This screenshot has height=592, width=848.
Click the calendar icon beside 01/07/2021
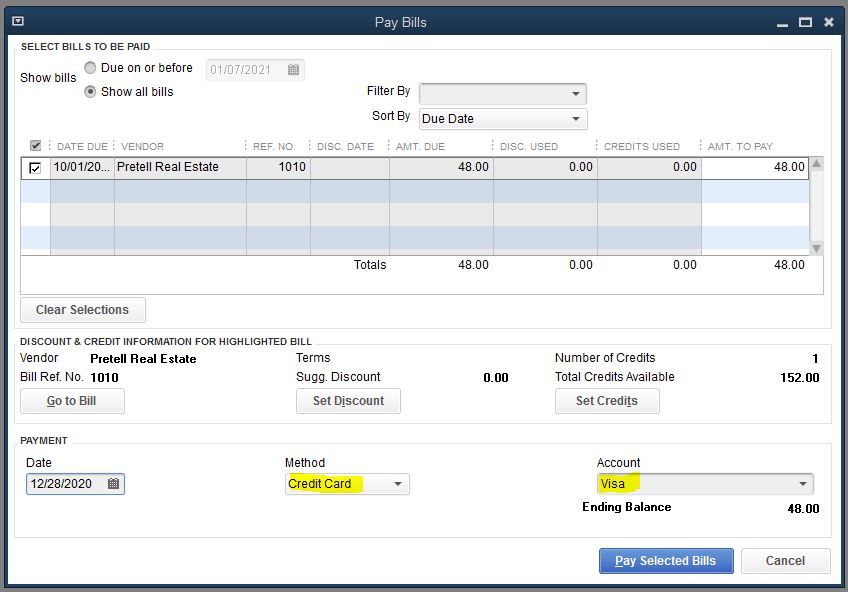(x=293, y=70)
